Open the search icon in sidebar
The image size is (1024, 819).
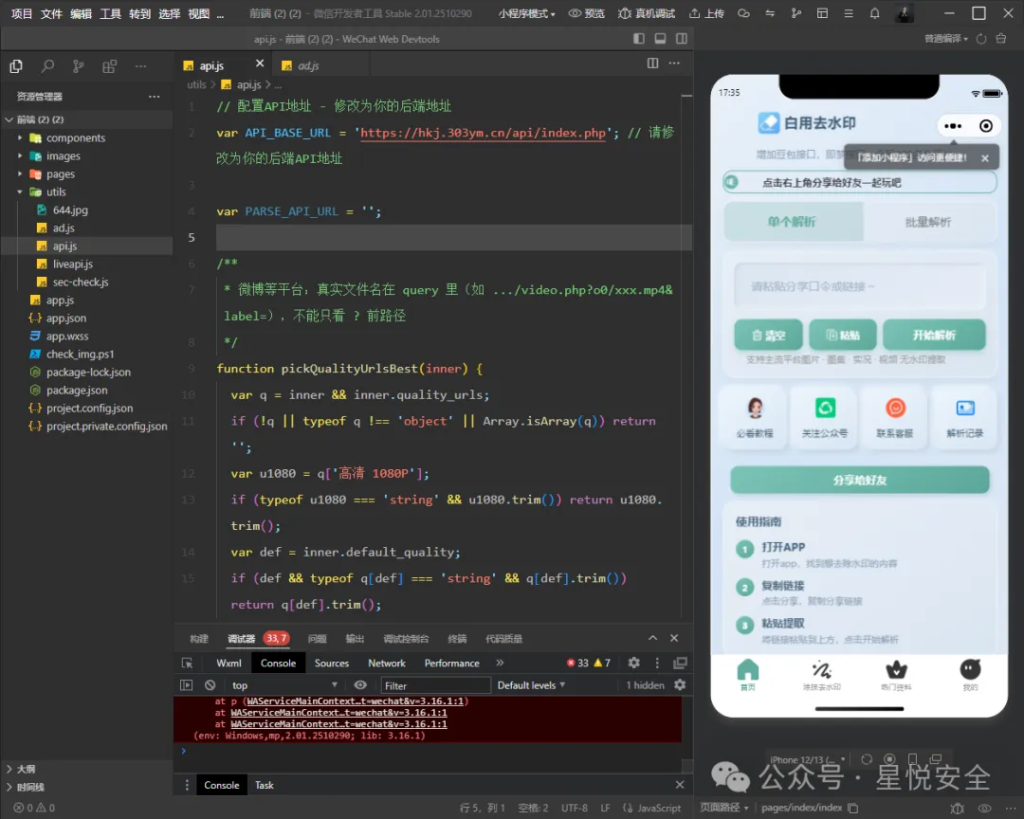tap(48, 66)
